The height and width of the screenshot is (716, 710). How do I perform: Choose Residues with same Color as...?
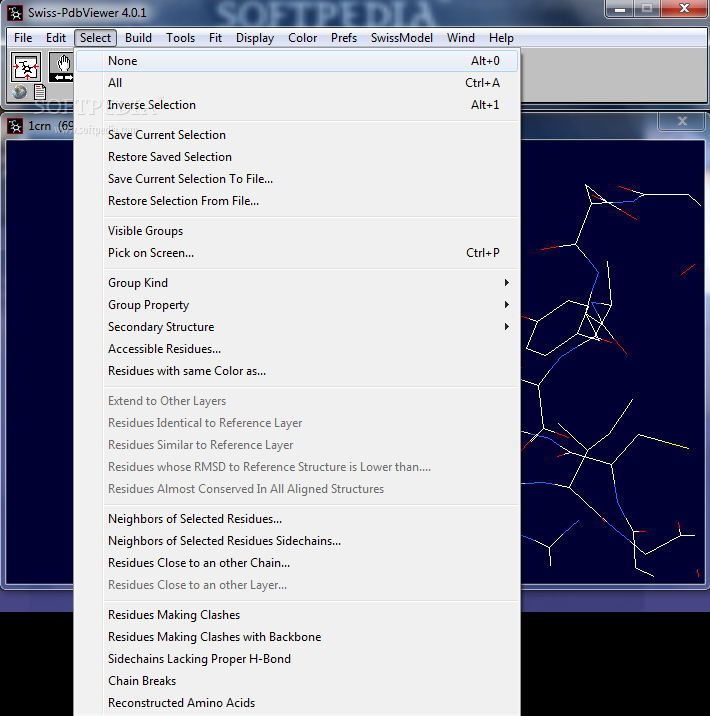click(297, 370)
